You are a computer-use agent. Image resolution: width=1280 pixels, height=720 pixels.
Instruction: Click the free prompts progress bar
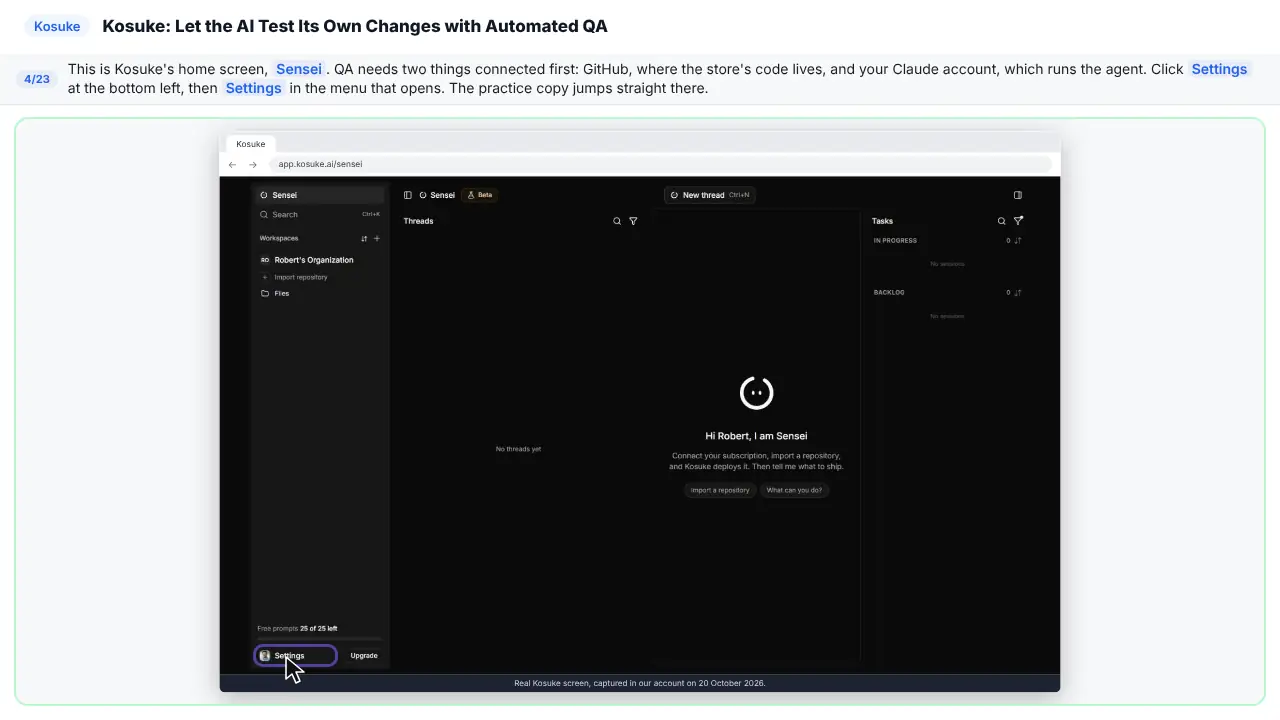coord(320,638)
